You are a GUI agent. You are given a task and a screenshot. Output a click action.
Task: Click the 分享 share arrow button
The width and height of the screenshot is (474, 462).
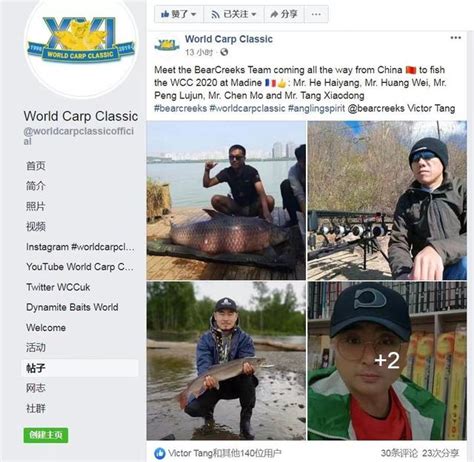click(284, 14)
